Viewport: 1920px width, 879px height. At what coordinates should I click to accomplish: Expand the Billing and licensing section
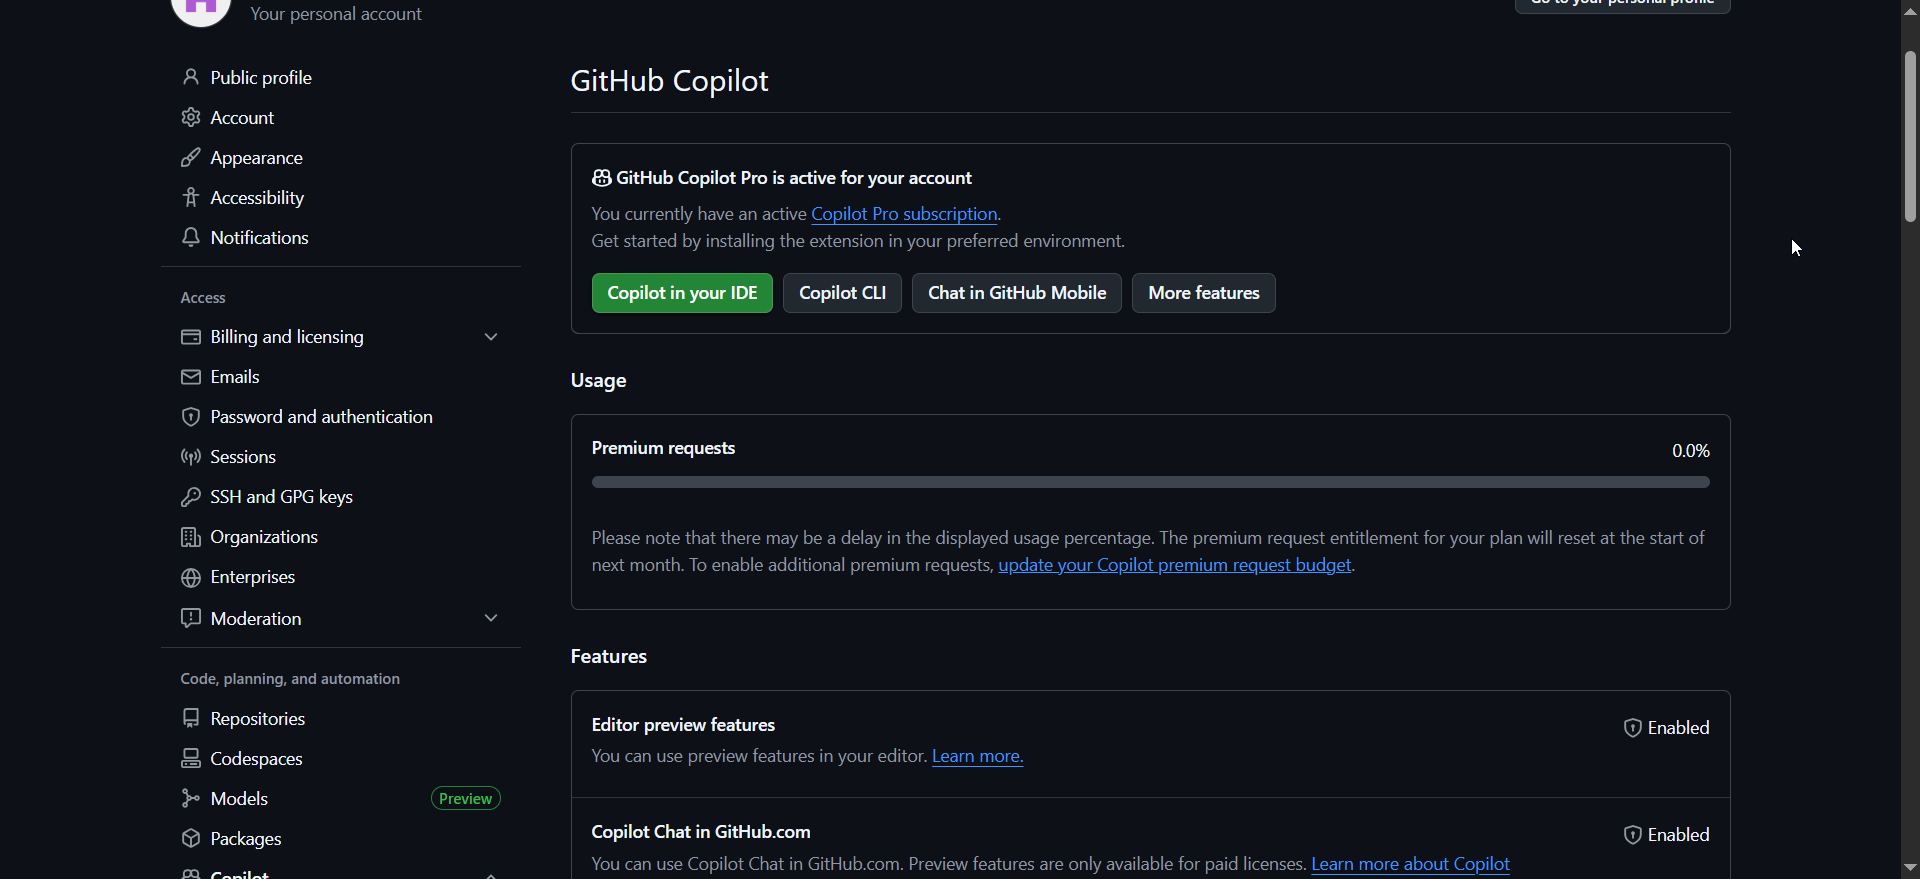491,337
